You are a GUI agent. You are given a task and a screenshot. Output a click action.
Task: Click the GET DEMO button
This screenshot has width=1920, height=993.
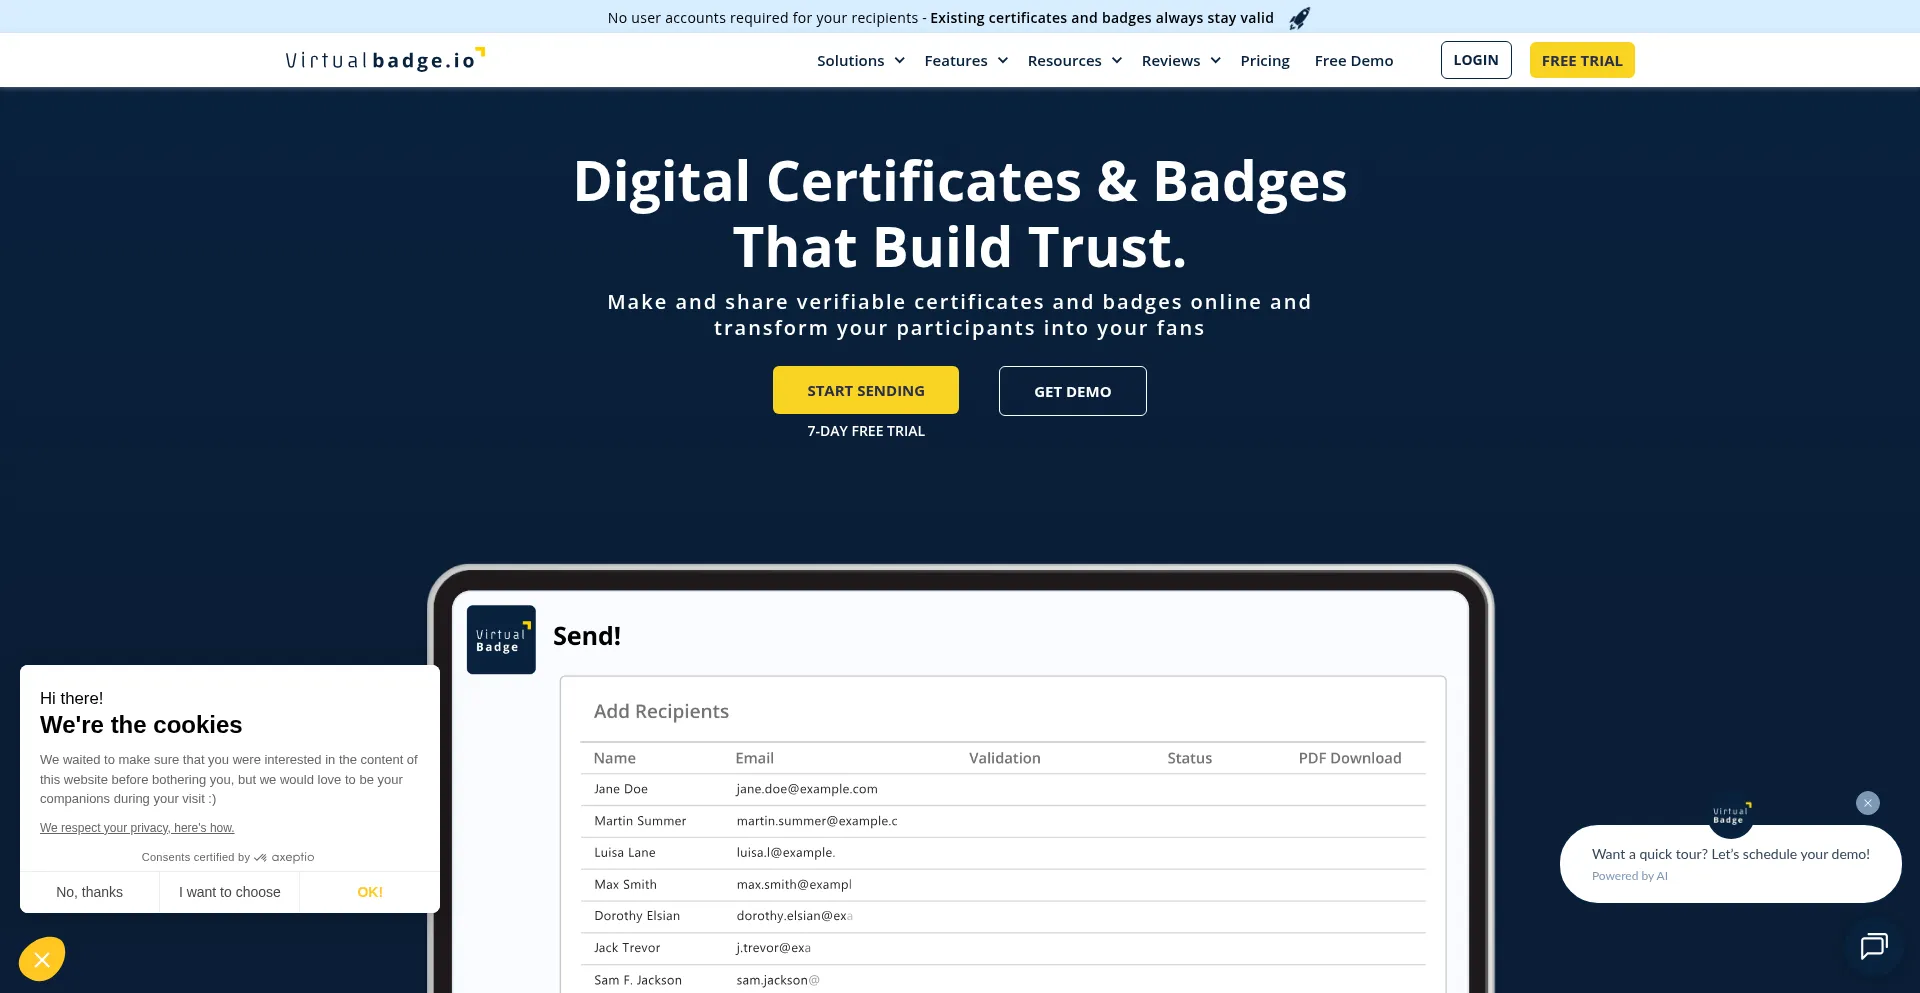1072,392
